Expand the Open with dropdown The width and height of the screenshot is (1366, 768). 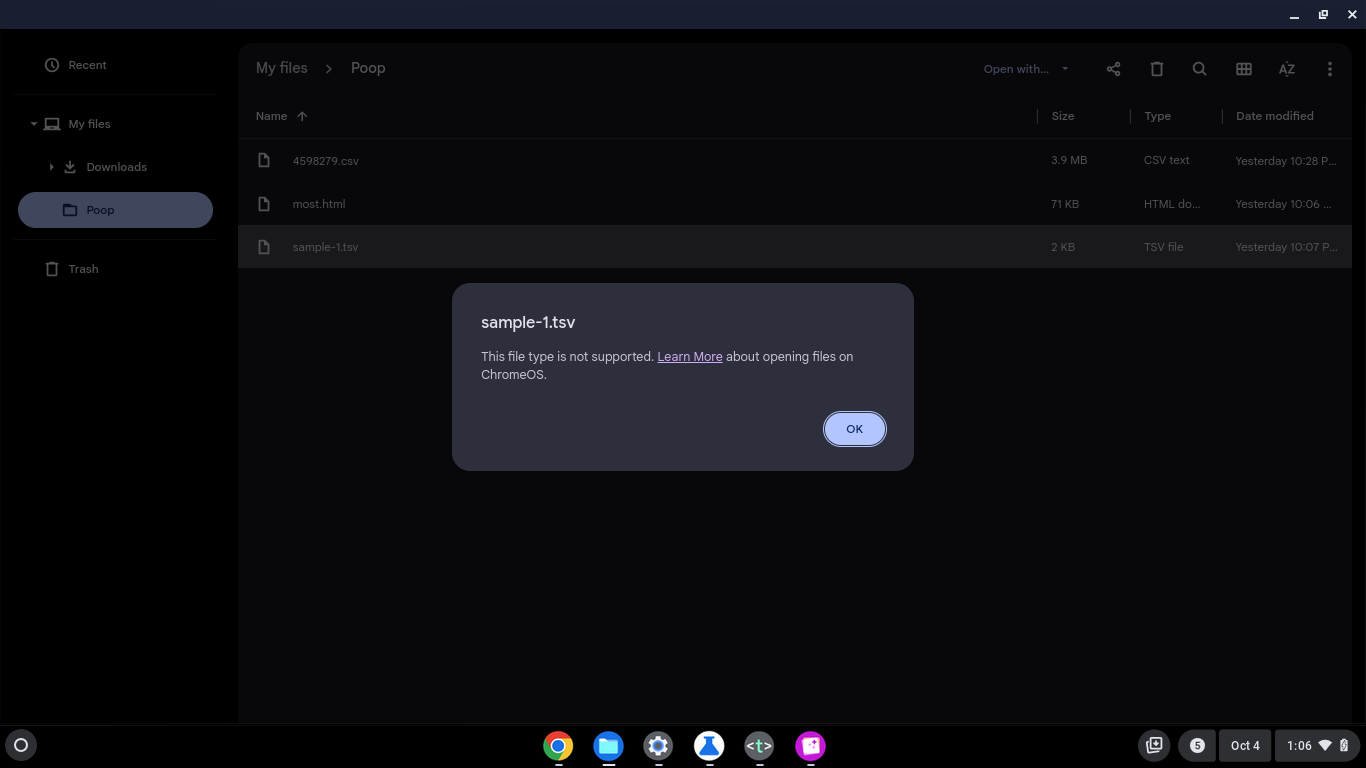[1025, 69]
